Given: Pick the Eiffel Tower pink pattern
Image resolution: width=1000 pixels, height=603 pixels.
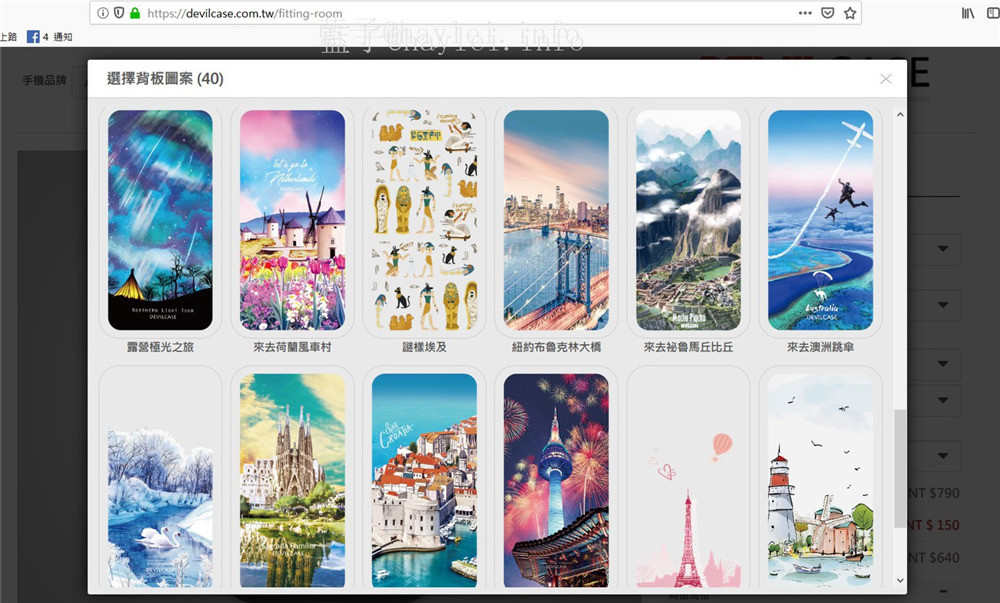Looking at the screenshot, I should (x=688, y=480).
